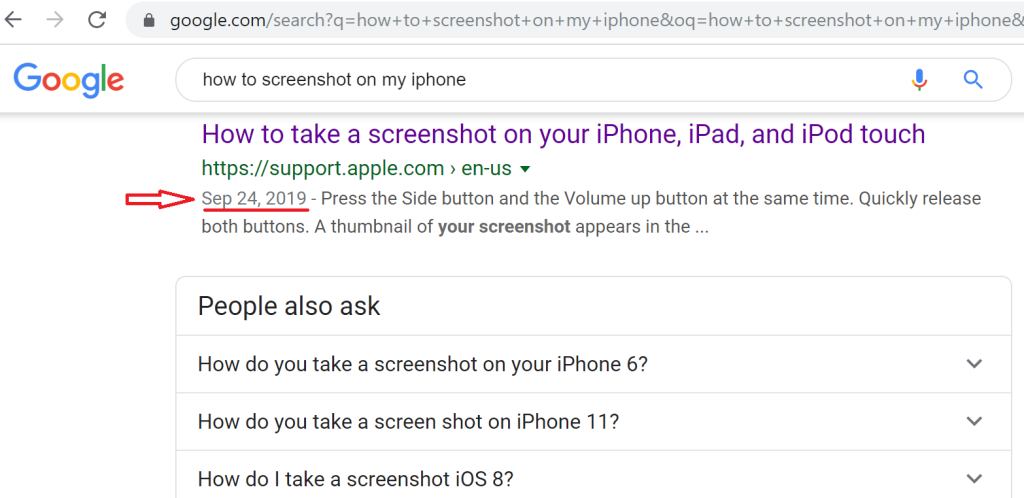Start voice search with the microphone icon

click(920, 80)
